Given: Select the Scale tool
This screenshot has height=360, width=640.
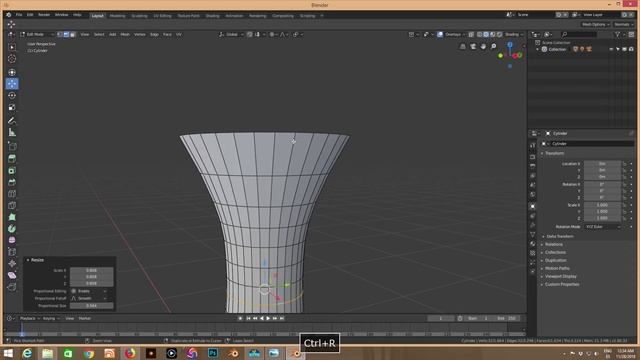Looking at the screenshot, I should point(12,107).
